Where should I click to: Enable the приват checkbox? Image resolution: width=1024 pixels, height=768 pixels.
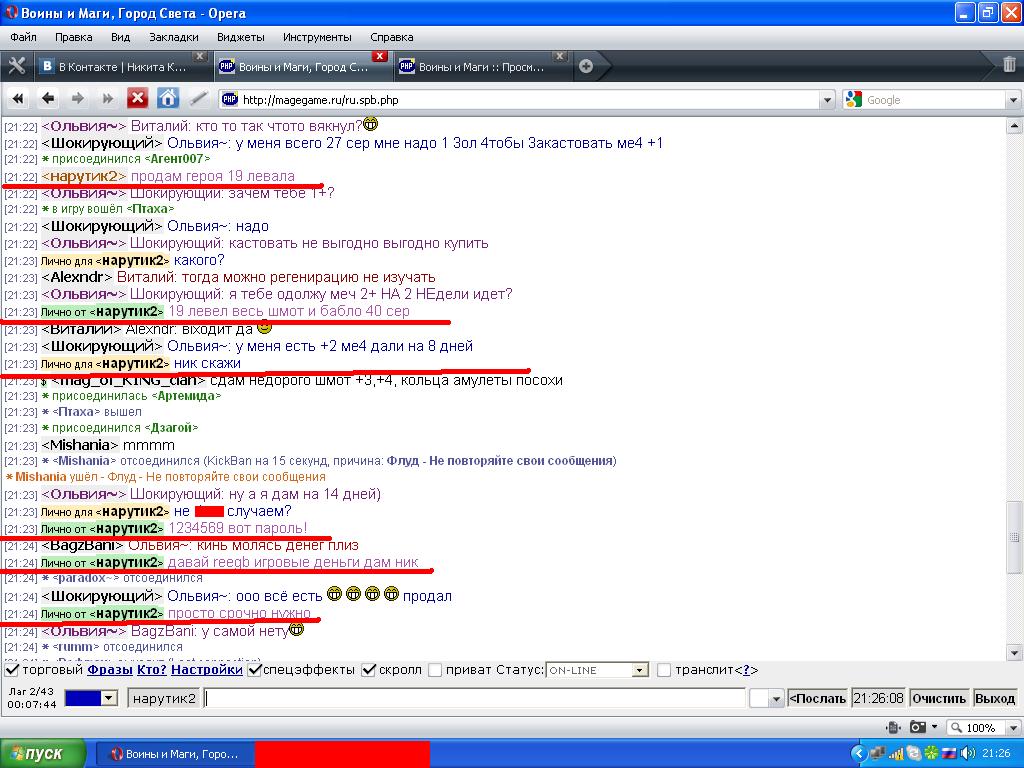pyautogui.click(x=434, y=670)
